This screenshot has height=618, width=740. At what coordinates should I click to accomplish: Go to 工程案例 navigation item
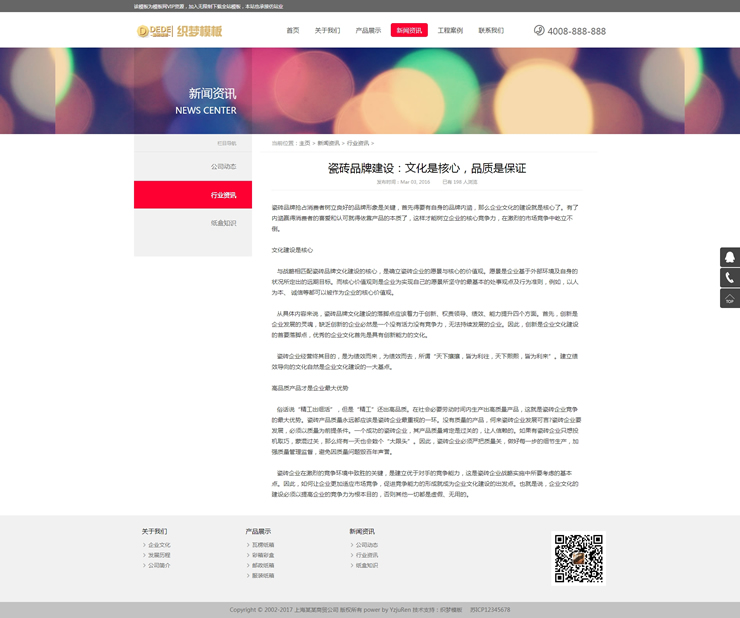click(x=450, y=30)
